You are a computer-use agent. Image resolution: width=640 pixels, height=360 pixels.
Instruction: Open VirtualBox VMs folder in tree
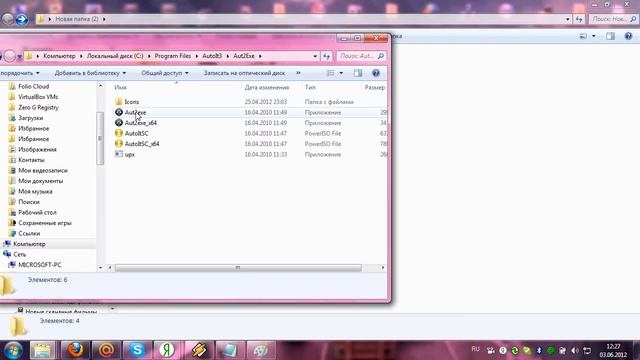(38, 97)
